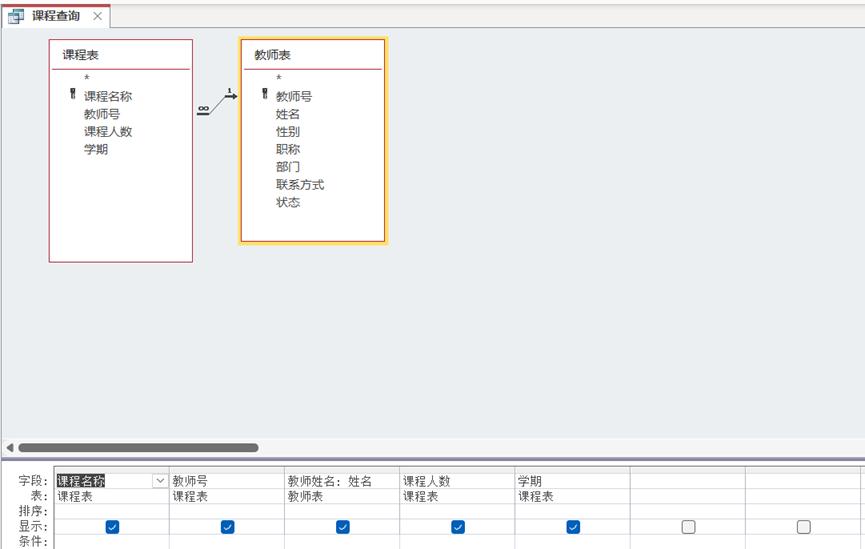Select 课程人数 field in 课程表 list
Screen dimensions: 865x549
(108, 132)
